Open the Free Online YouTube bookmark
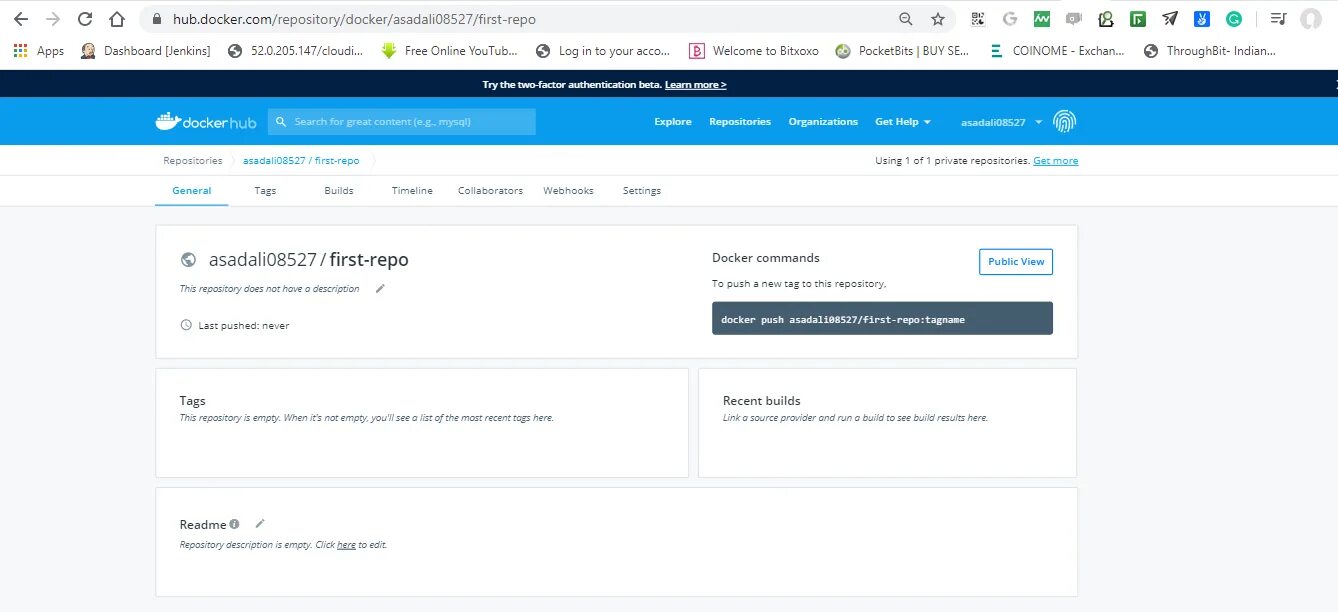Screen dimensions: 1338x612 (x=450, y=51)
